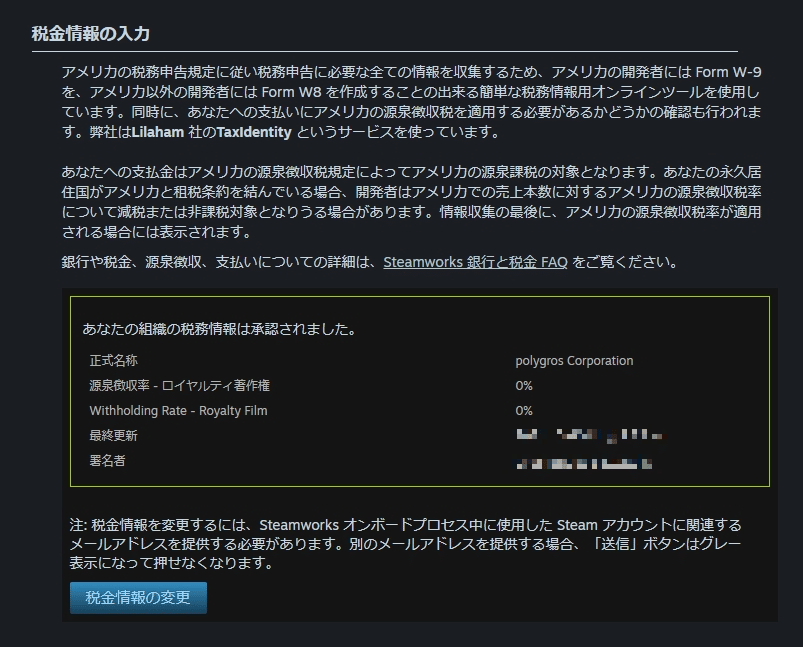Viewport: 803px width, 647px height.
Task: Click the あなたの組織の税務情報は承認されました message
Action: [x=219, y=329]
